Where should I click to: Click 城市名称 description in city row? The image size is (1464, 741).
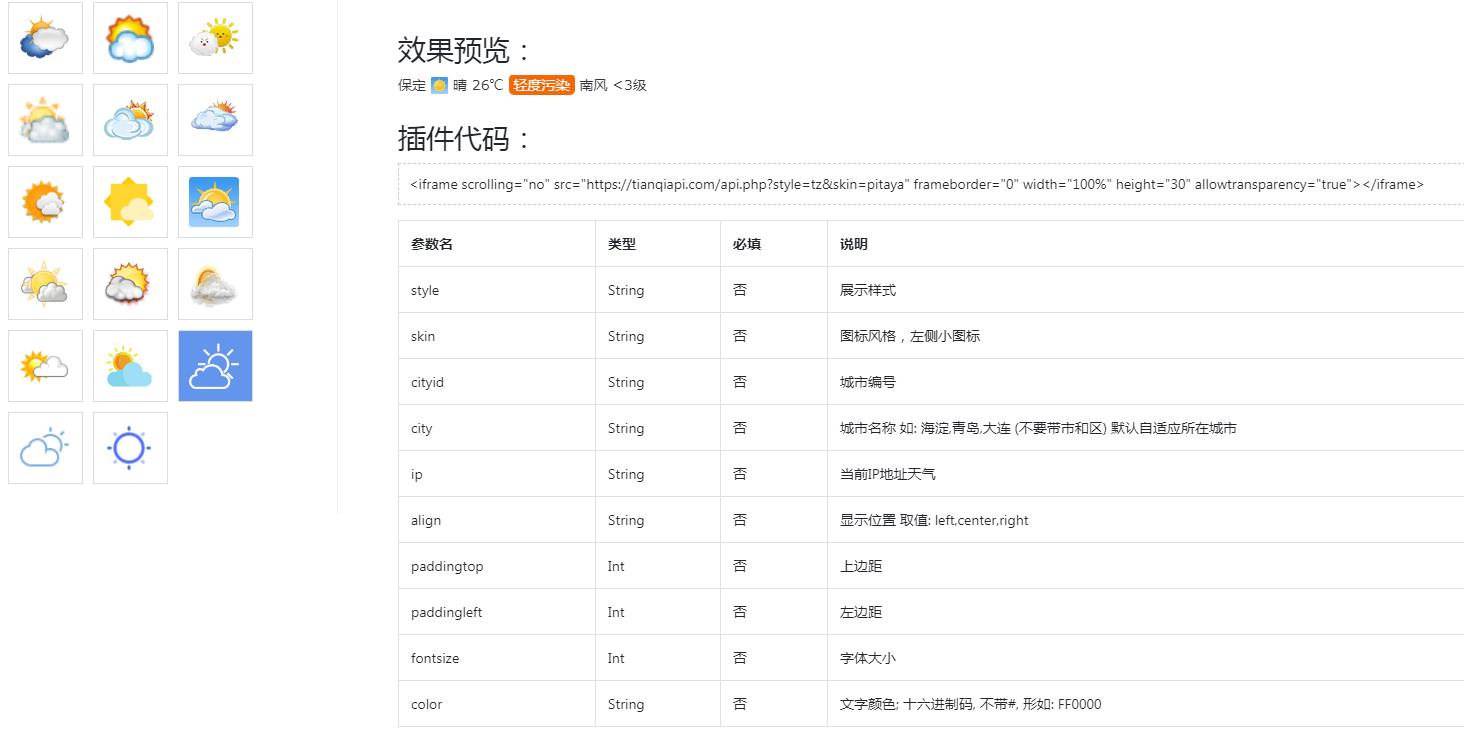[x=1038, y=428]
